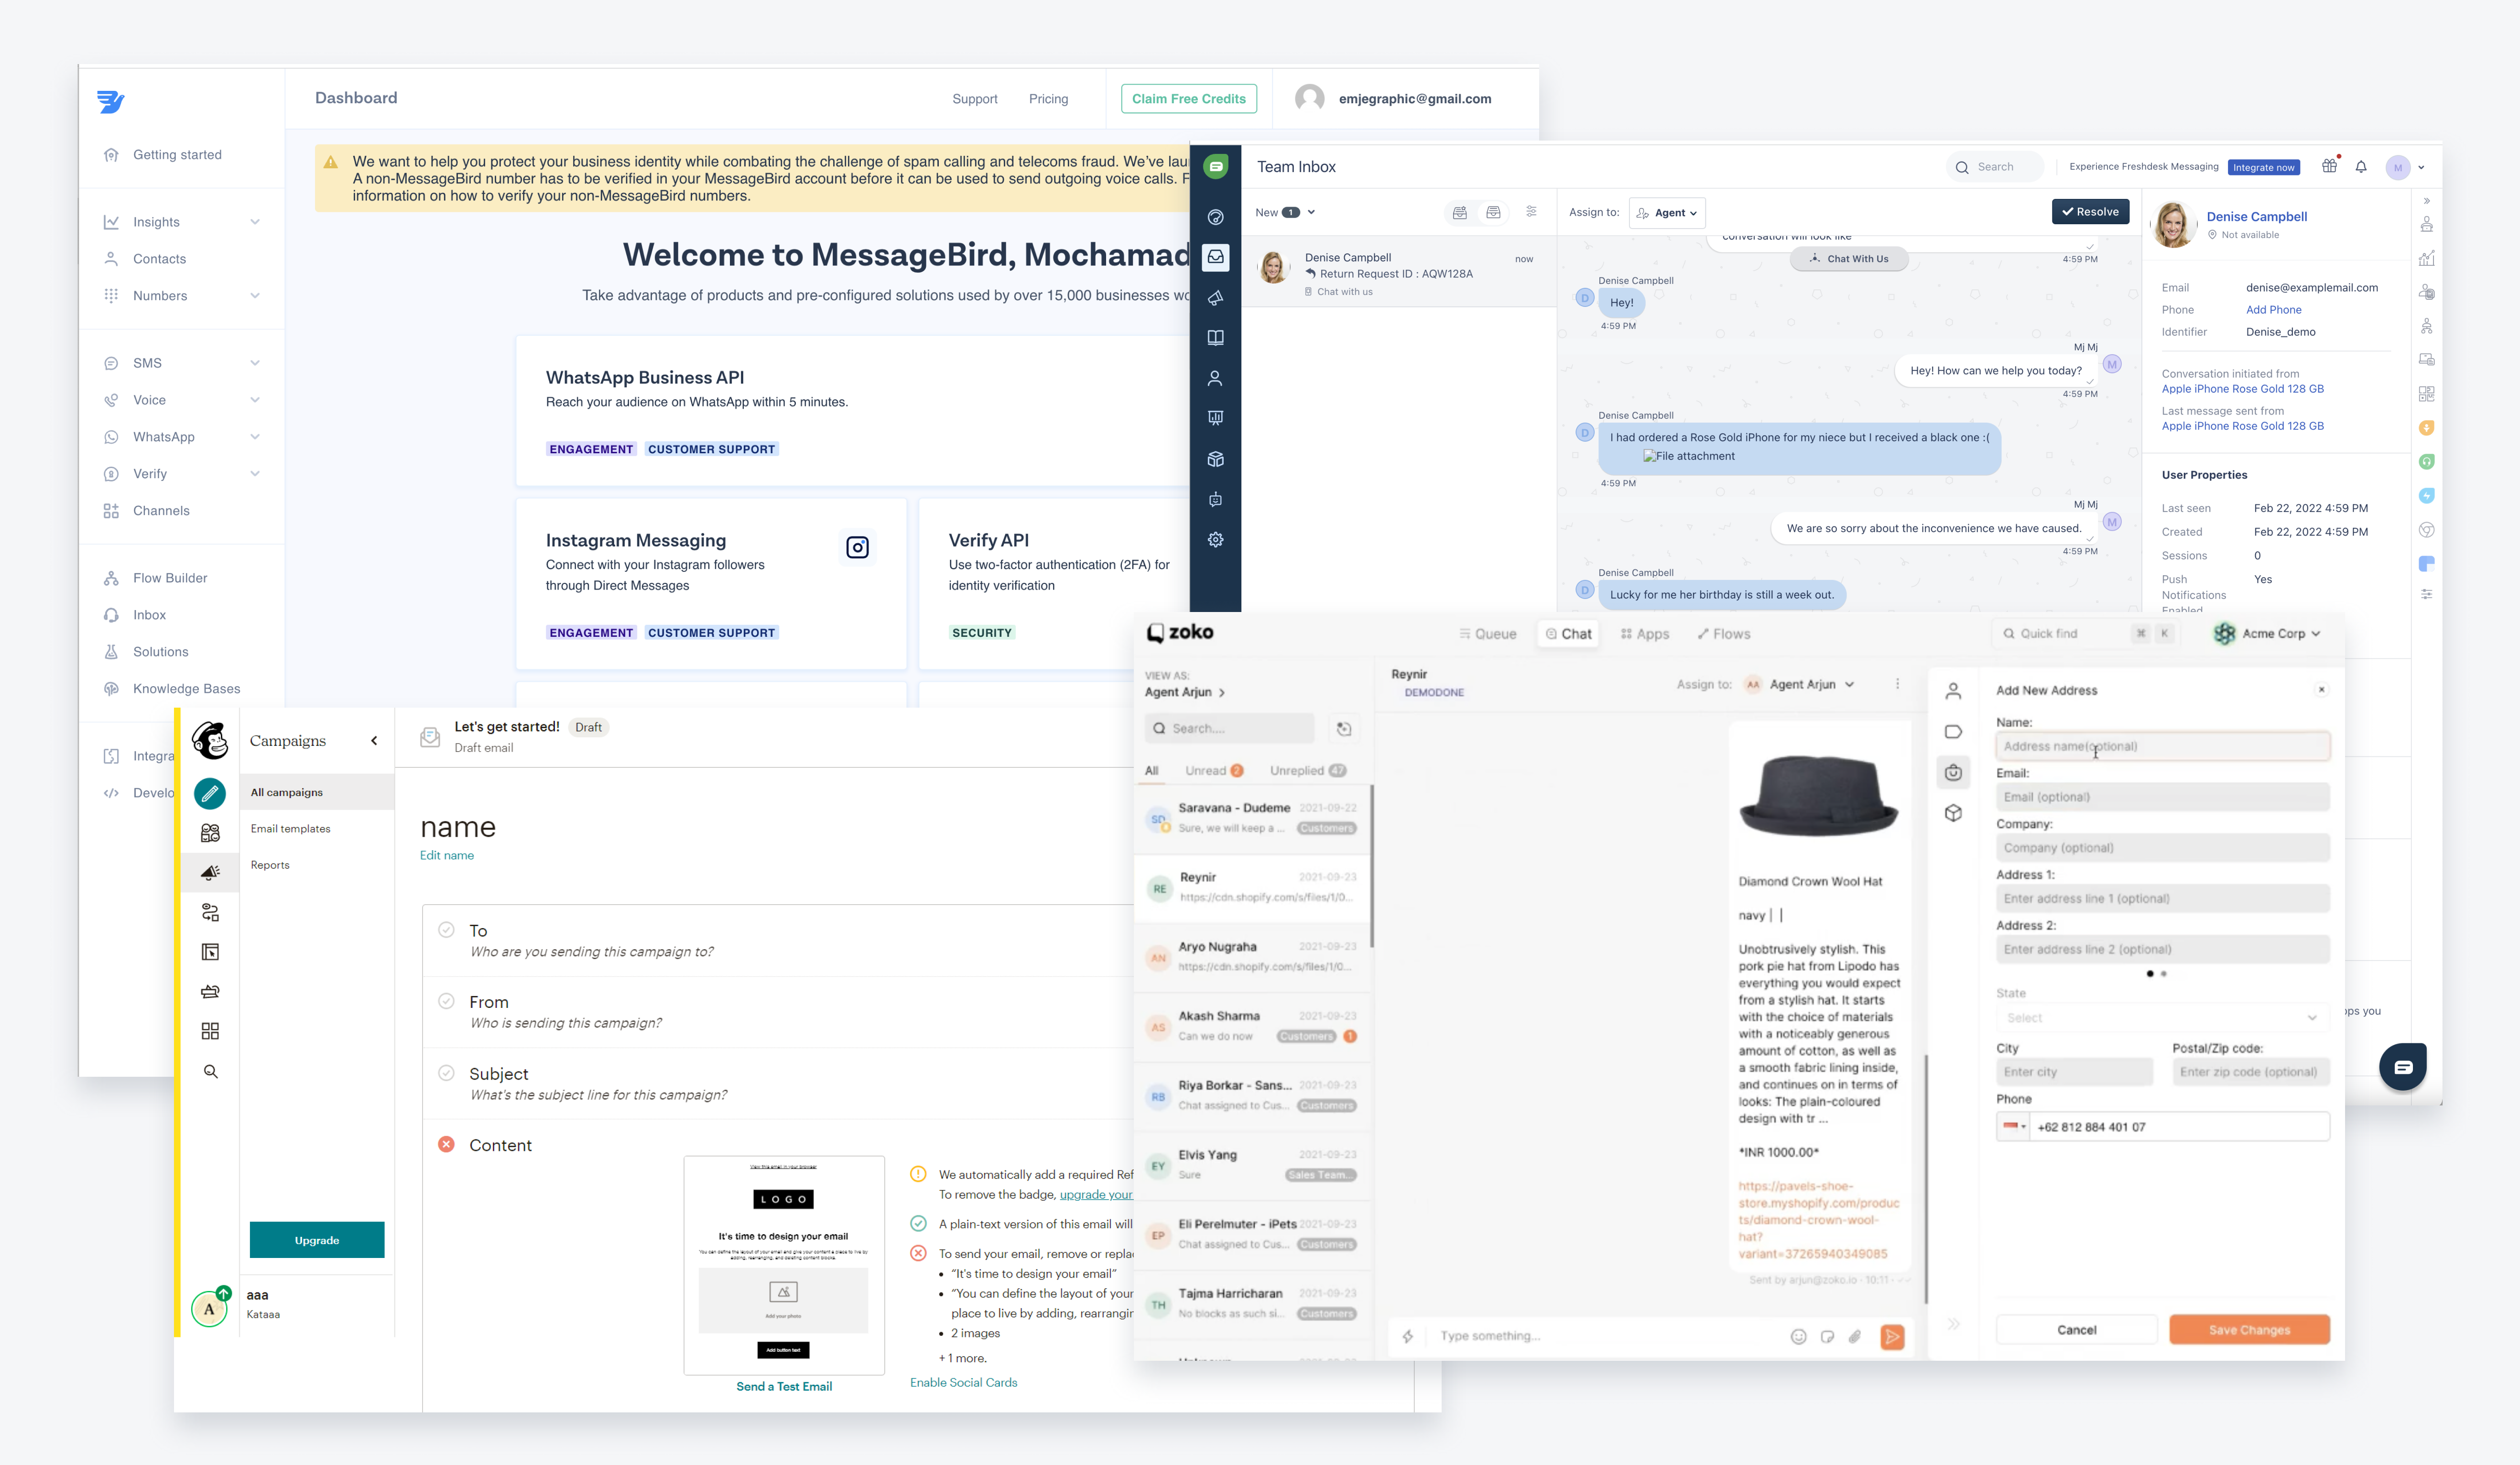Image resolution: width=2520 pixels, height=1465 pixels.
Task: Open Zoko shopping bag icon in side panel
Action: click(x=1953, y=772)
